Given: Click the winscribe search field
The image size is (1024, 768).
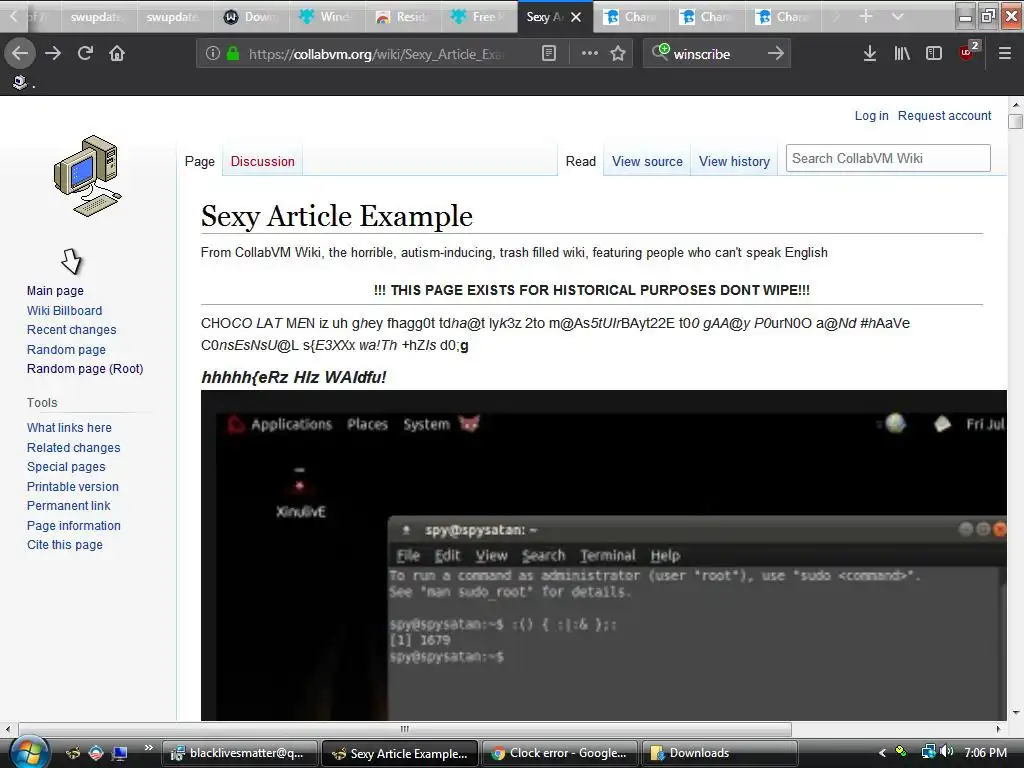Looking at the screenshot, I should [716, 54].
